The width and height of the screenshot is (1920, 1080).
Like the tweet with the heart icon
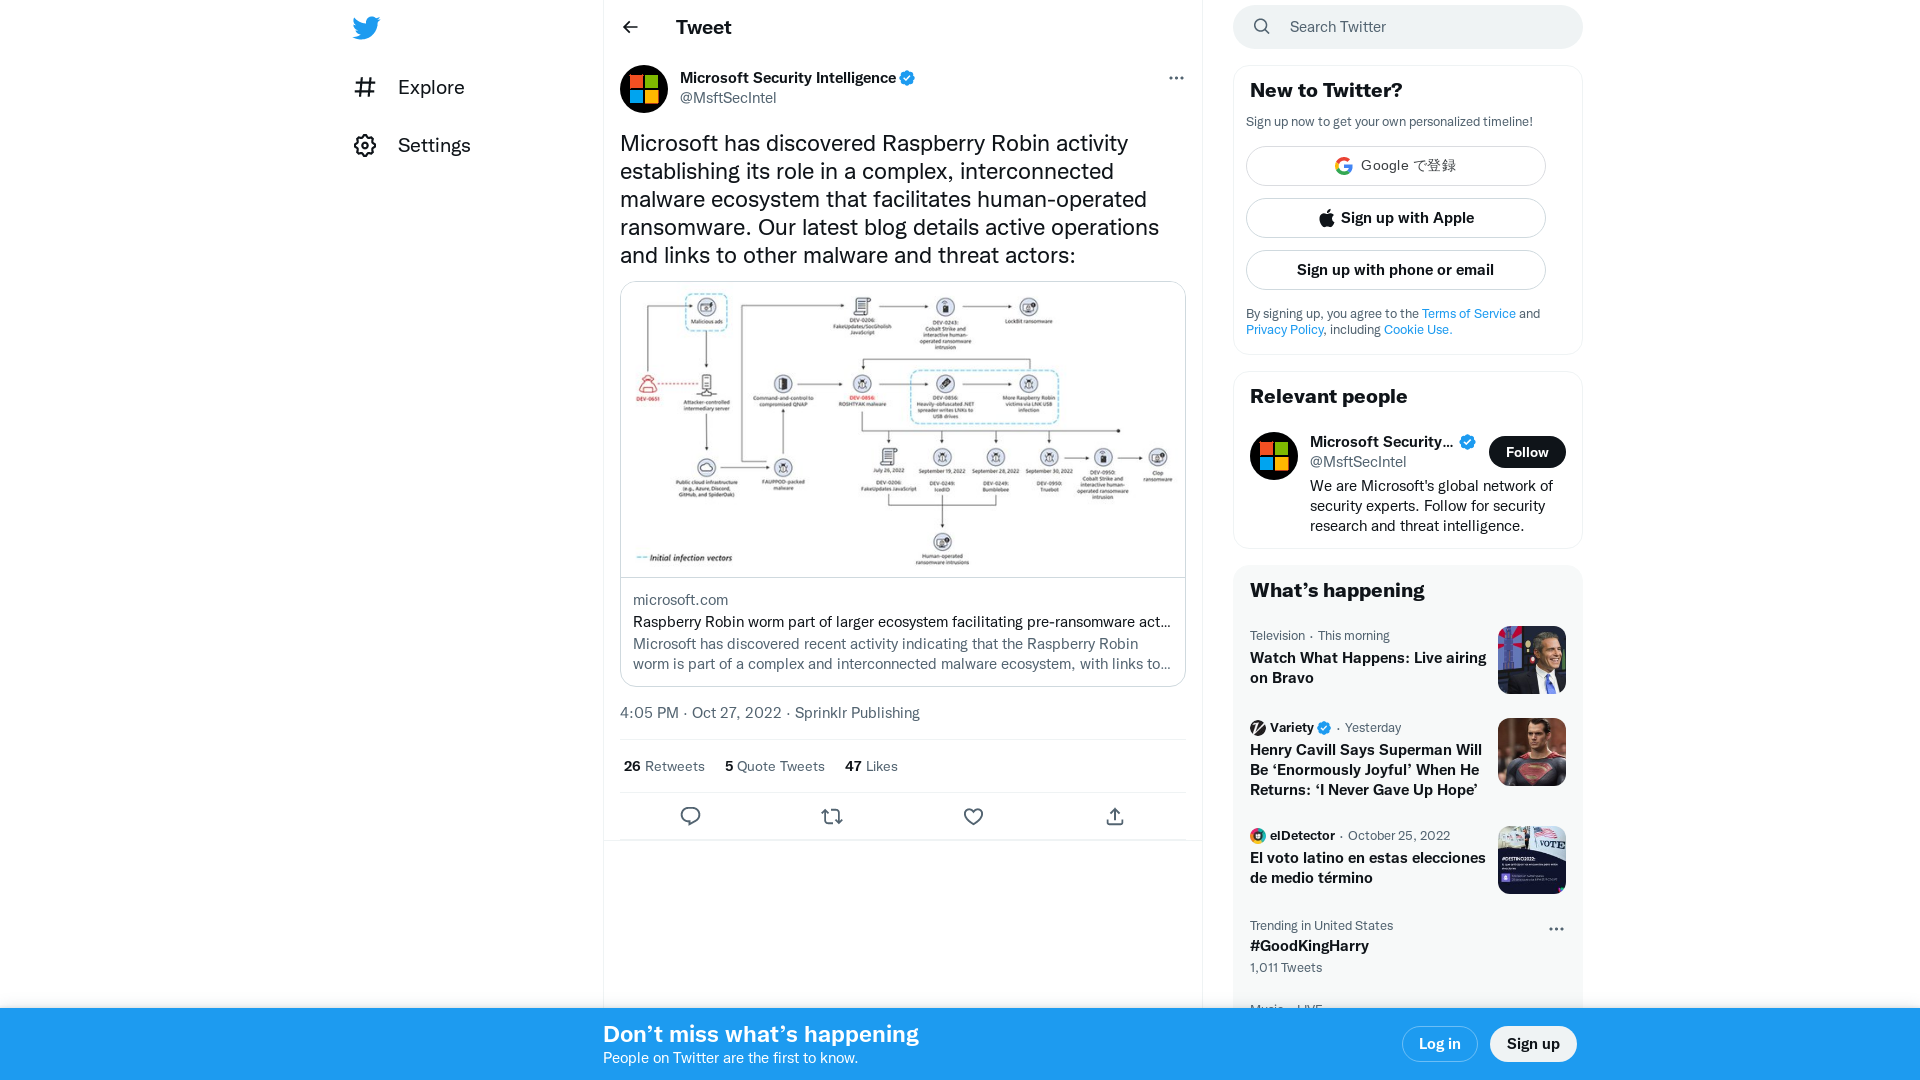click(973, 816)
